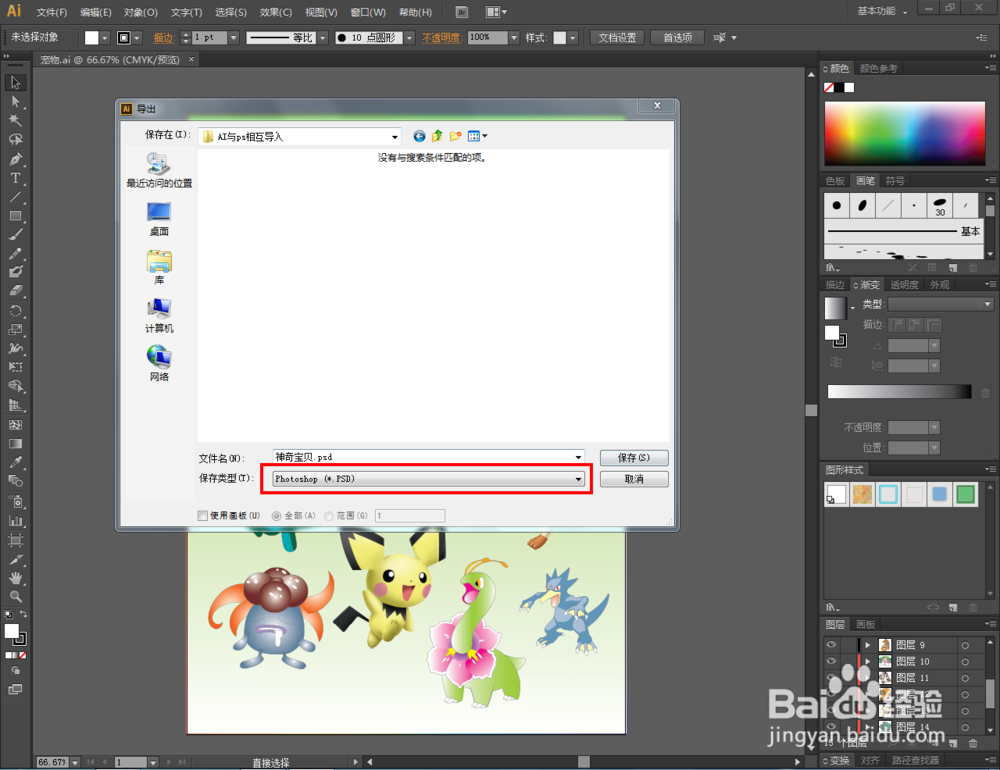The height and width of the screenshot is (770, 1000).
Task: Select the Direct Selection tool
Action: pyautogui.click(x=15, y=102)
